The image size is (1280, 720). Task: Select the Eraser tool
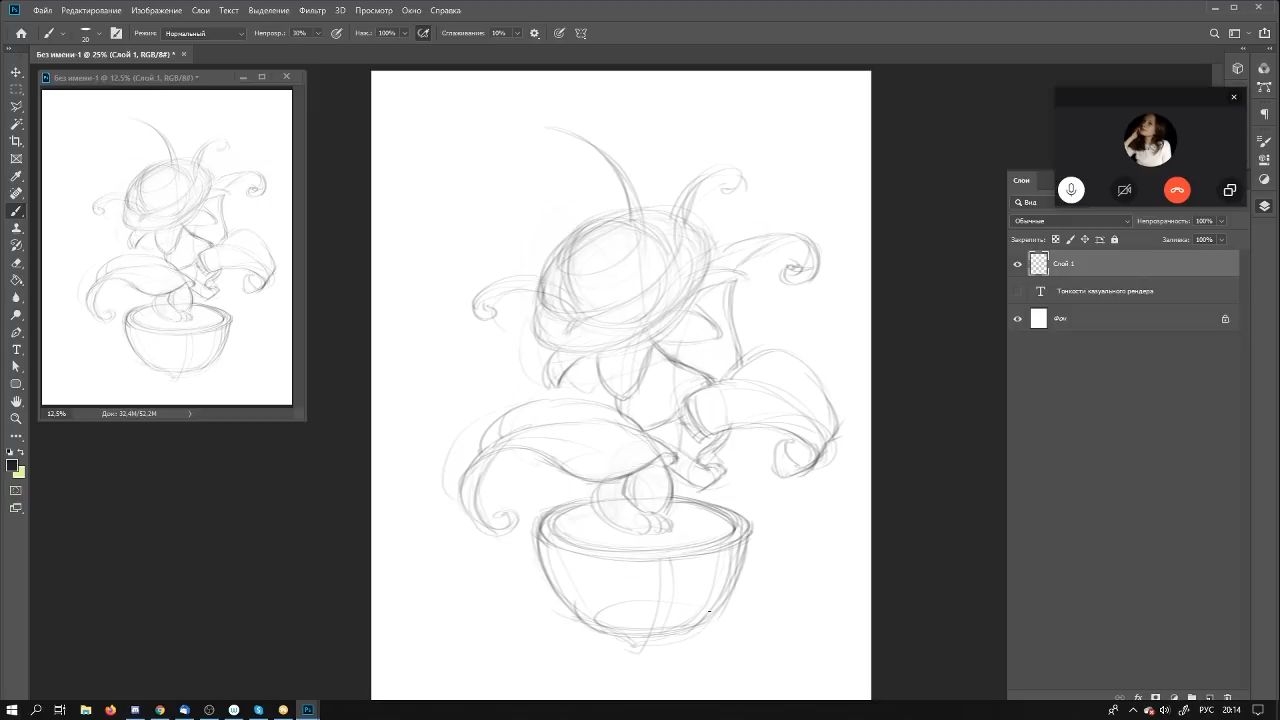coord(16,263)
